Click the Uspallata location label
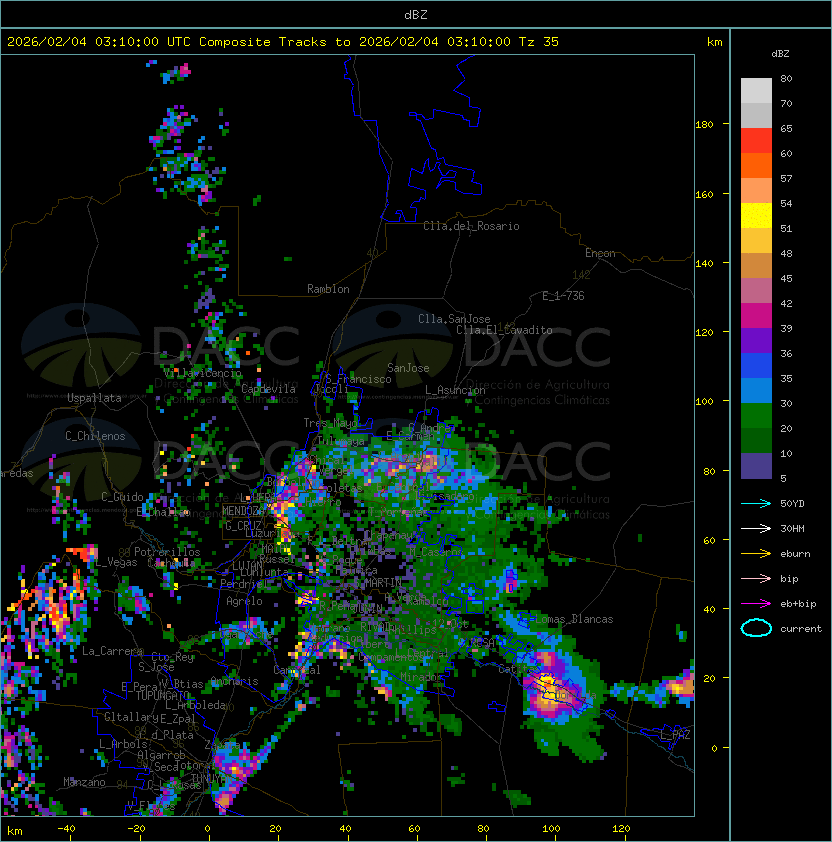 pos(94,398)
